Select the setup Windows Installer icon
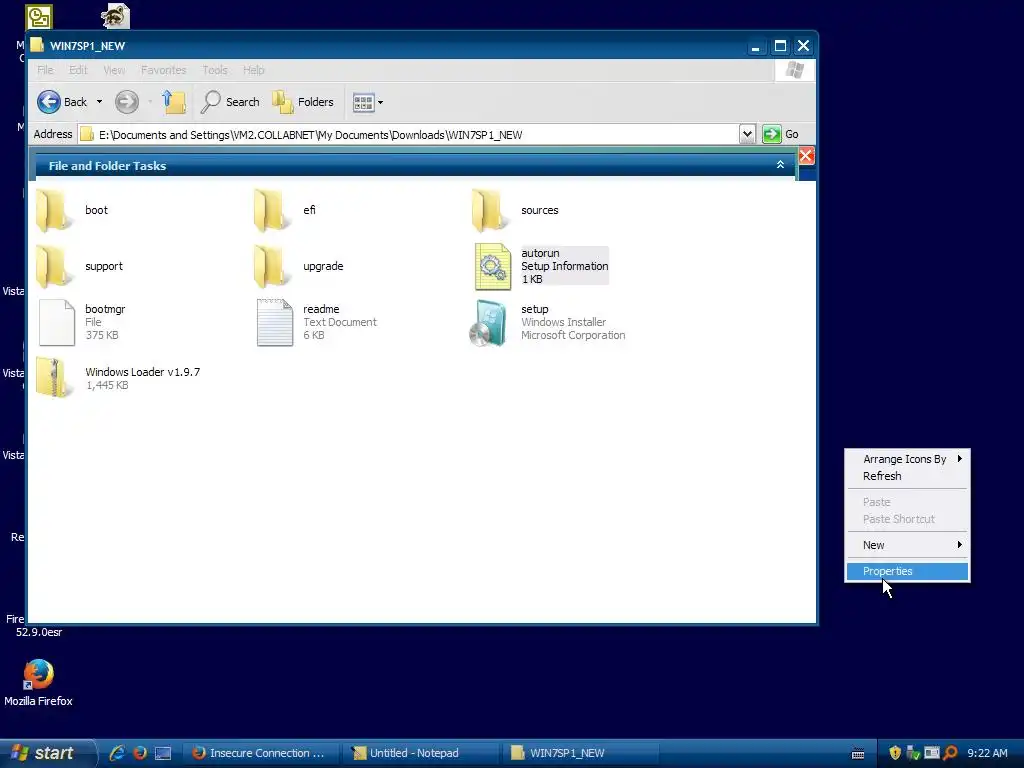Image resolution: width=1024 pixels, height=768 pixels. (488, 323)
